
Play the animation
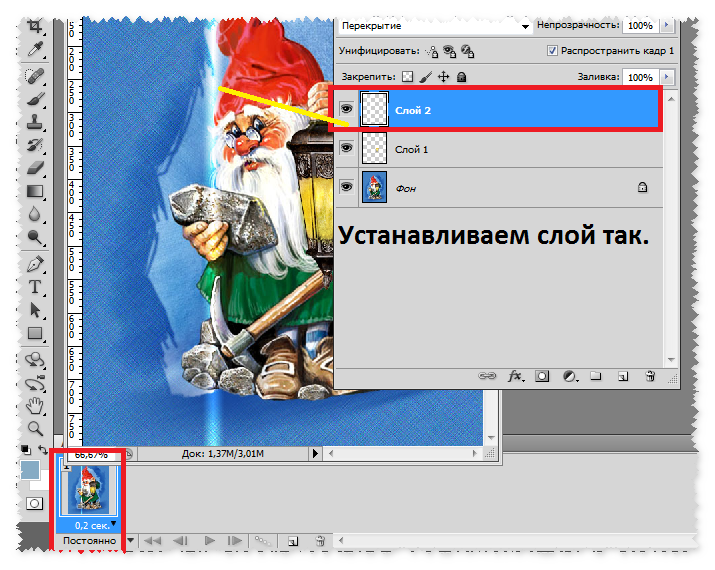(x=209, y=541)
